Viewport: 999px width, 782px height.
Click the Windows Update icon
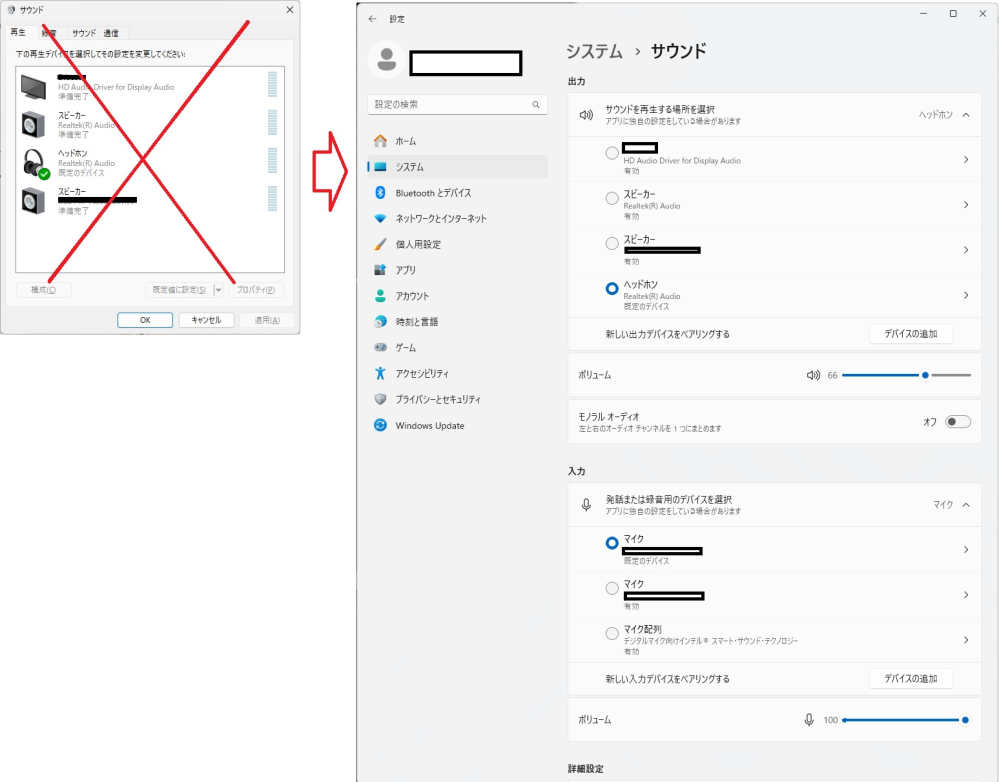coord(380,425)
